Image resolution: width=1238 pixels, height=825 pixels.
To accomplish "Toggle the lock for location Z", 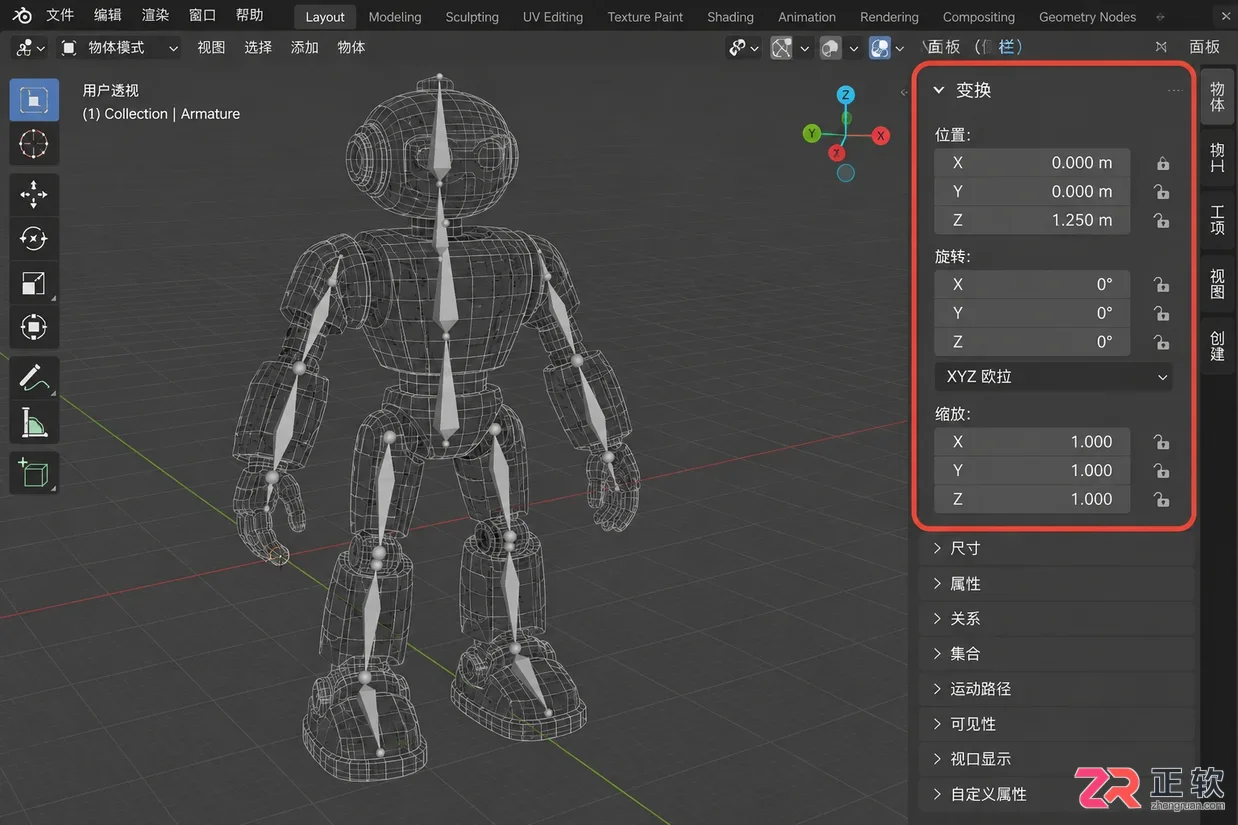I will [1162, 221].
